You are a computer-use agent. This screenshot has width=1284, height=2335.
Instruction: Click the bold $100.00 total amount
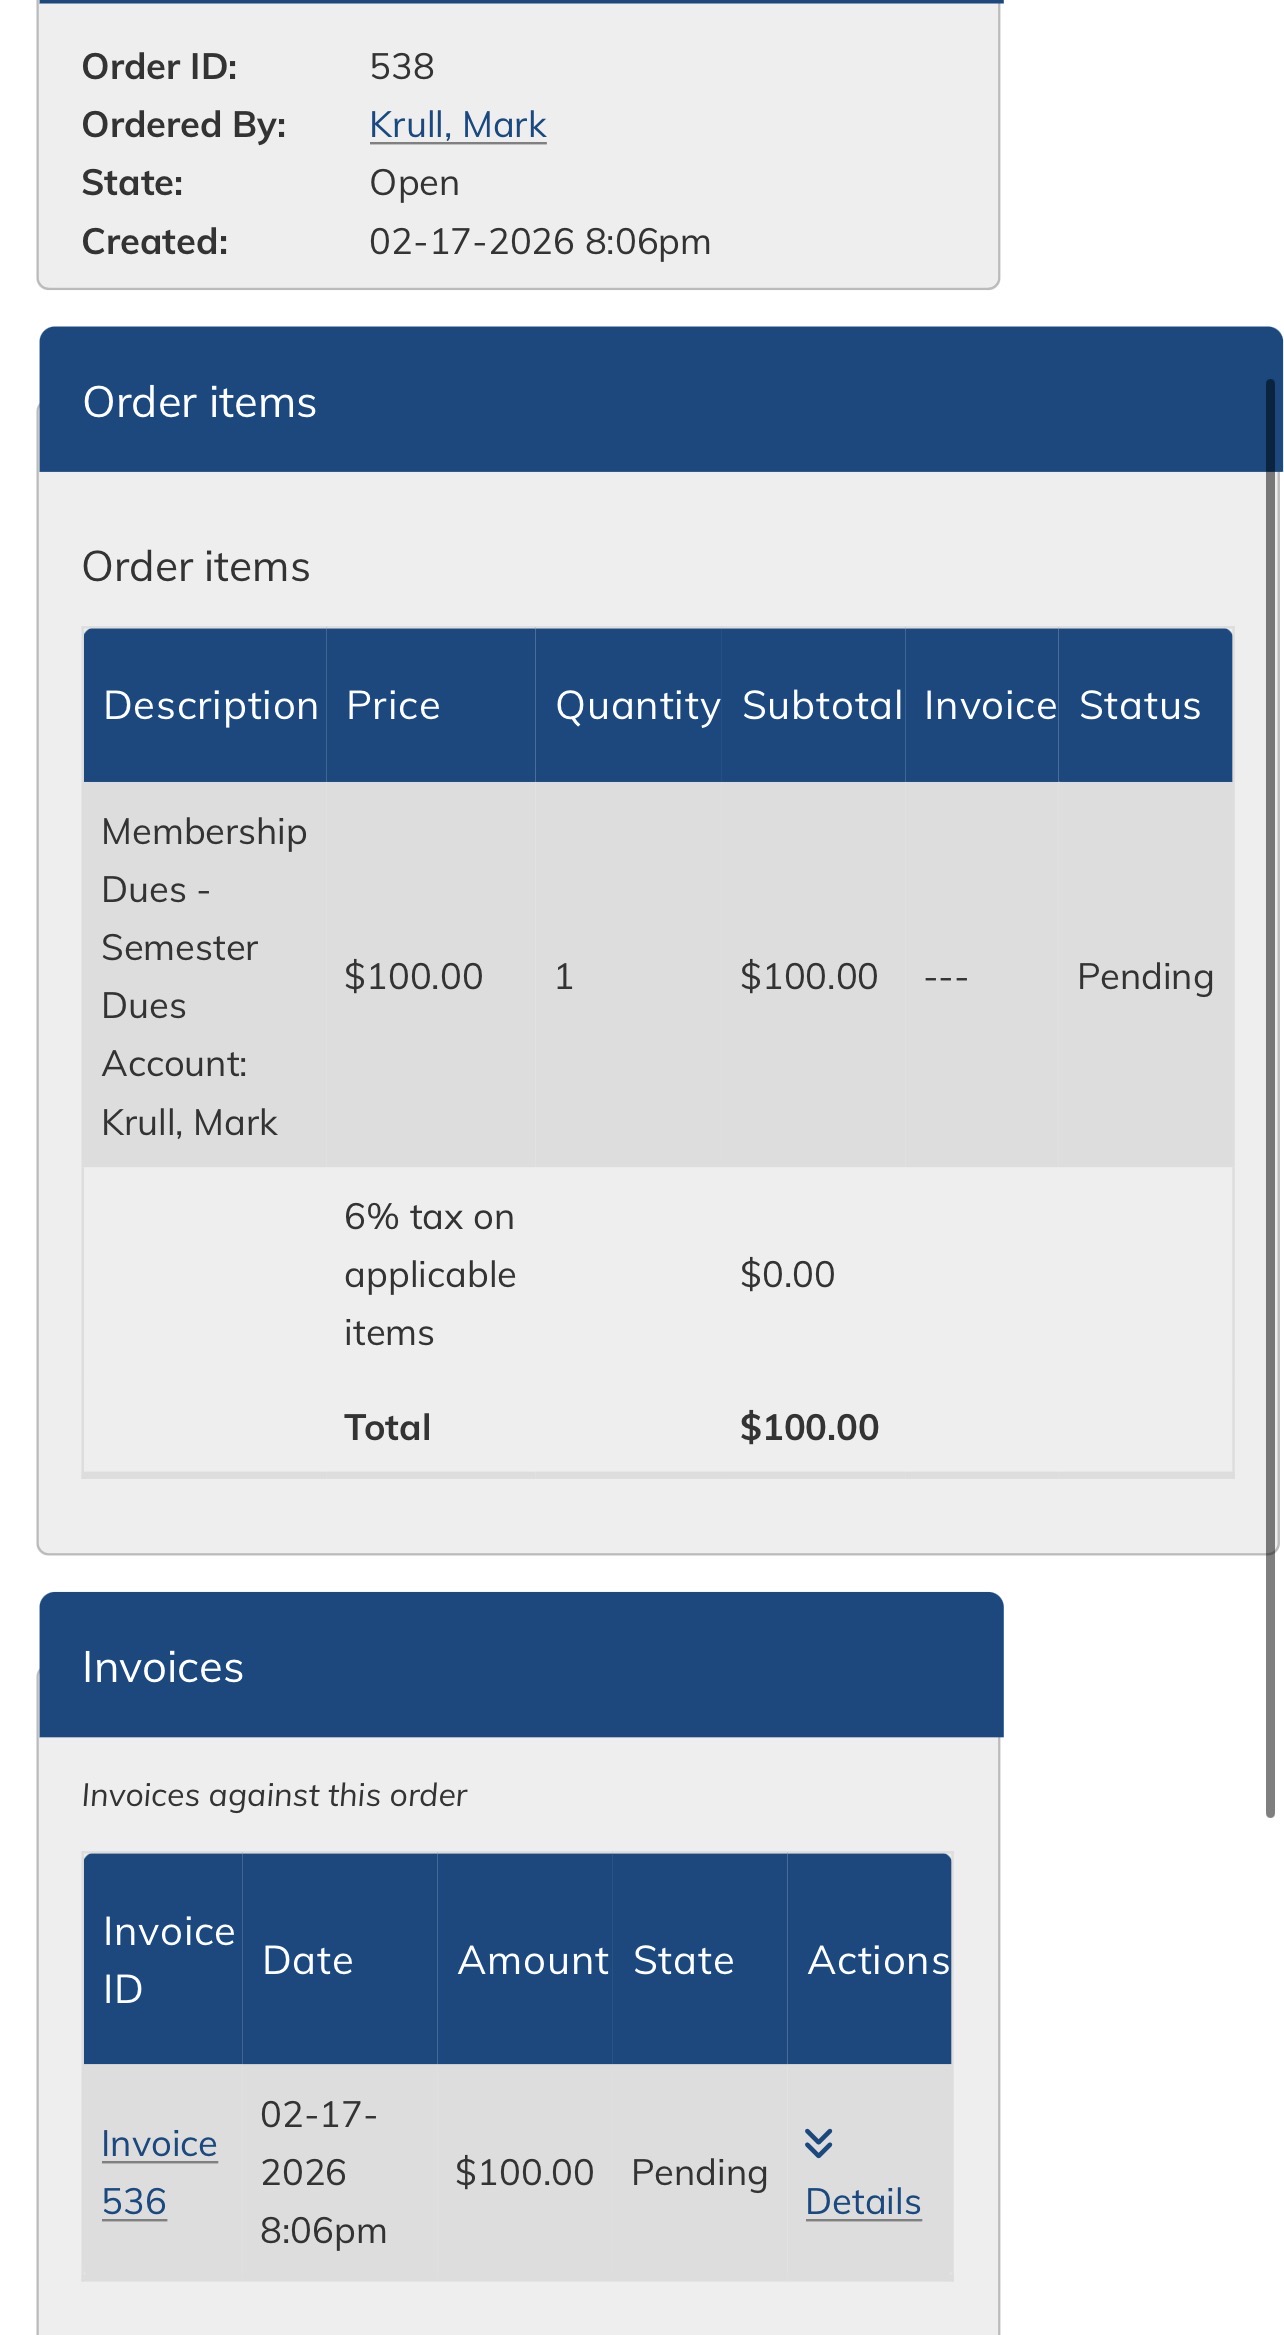click(x=808, y=1426)
